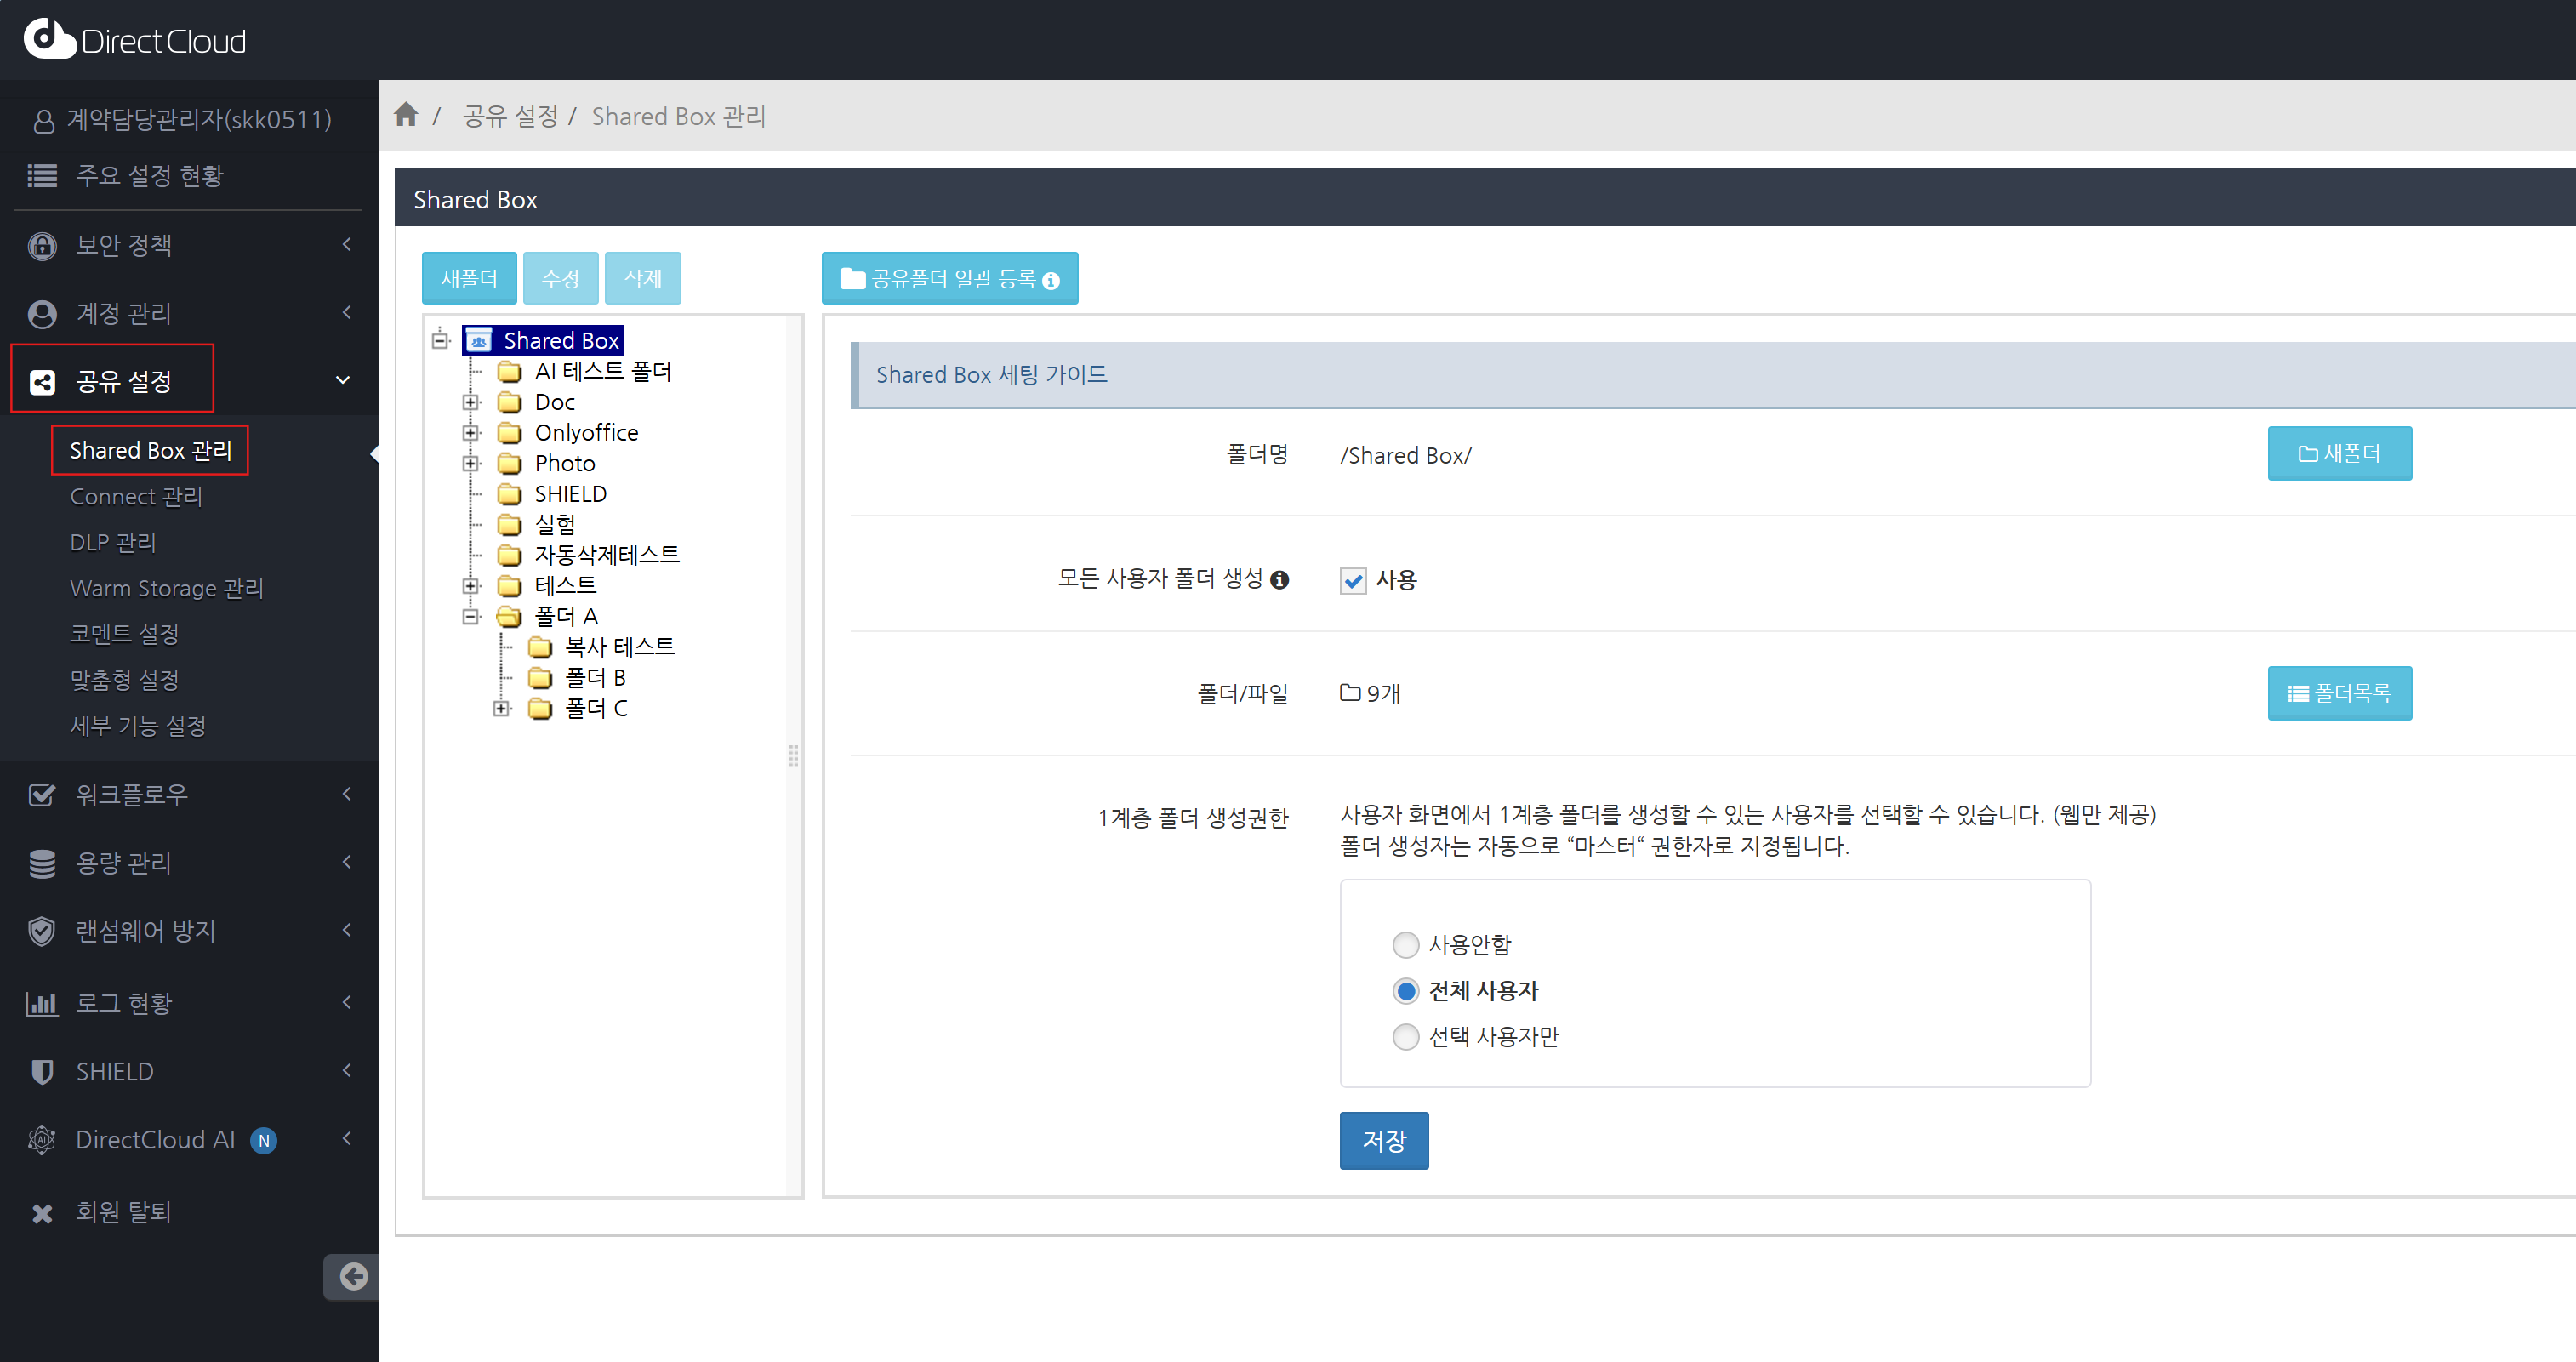Click the Shared Box root folder icon
The width and height of the screenshot is (2576, 1362).
pos(479,340)
